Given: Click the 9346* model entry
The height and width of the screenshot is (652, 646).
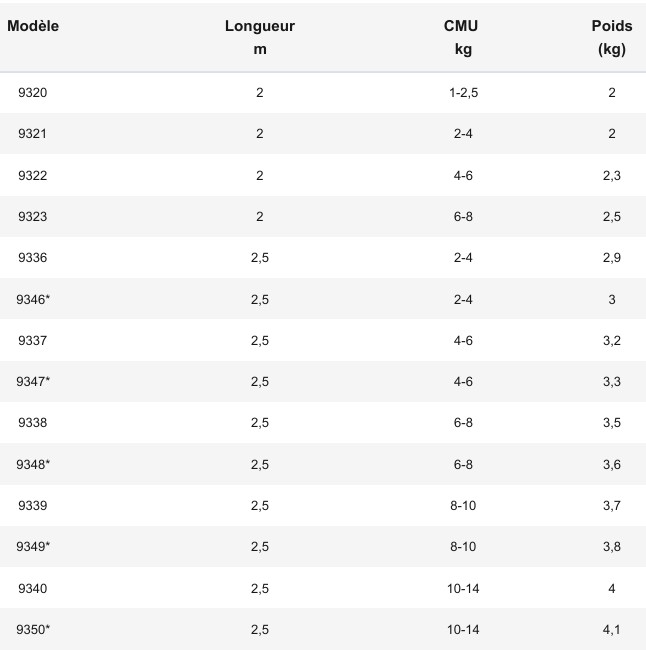Looking at the screenshot, I should tap(33, 300).
